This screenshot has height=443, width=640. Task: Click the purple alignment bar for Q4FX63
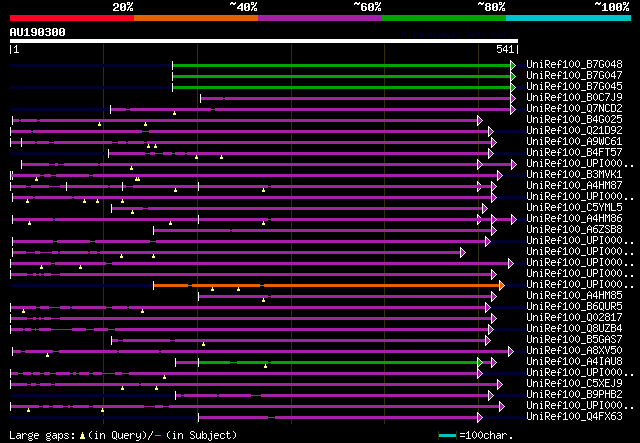(338, 418)
